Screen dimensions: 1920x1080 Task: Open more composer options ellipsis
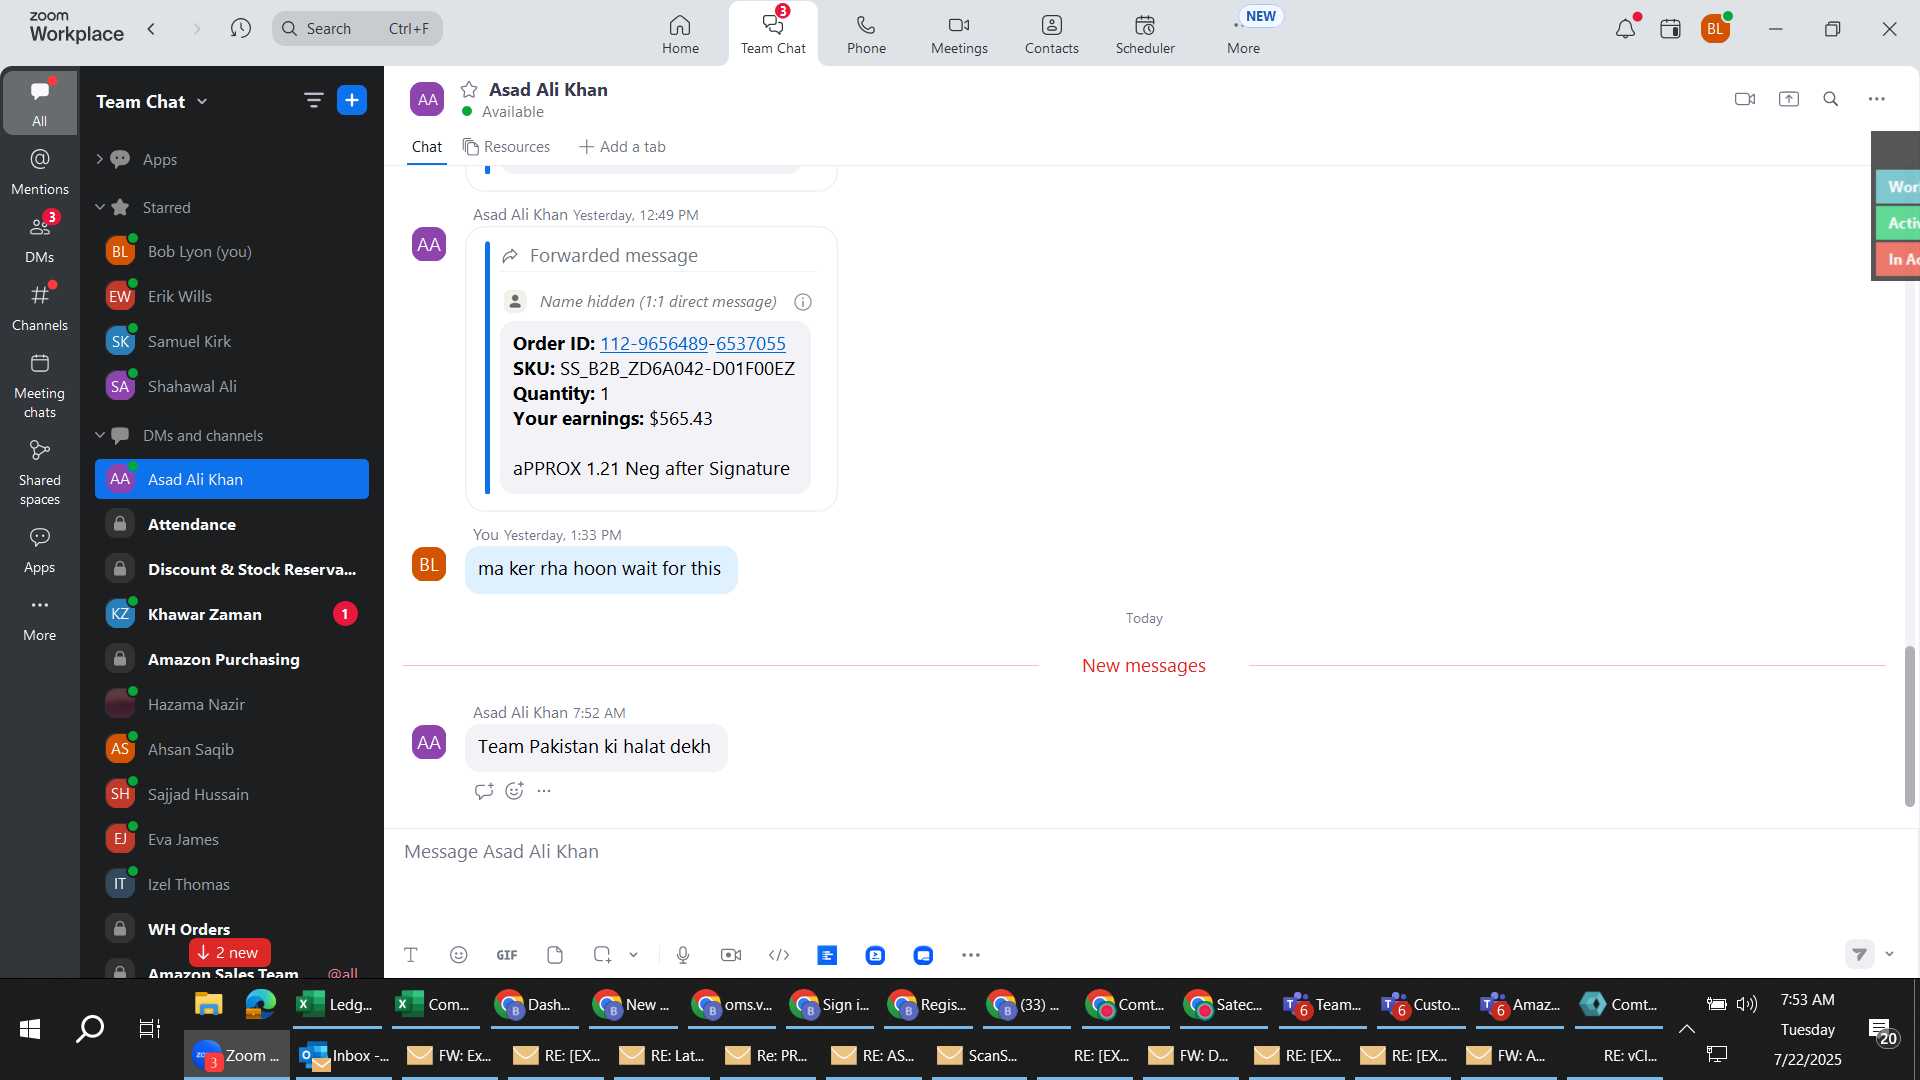pyautogui.click(x=971, y=955)
